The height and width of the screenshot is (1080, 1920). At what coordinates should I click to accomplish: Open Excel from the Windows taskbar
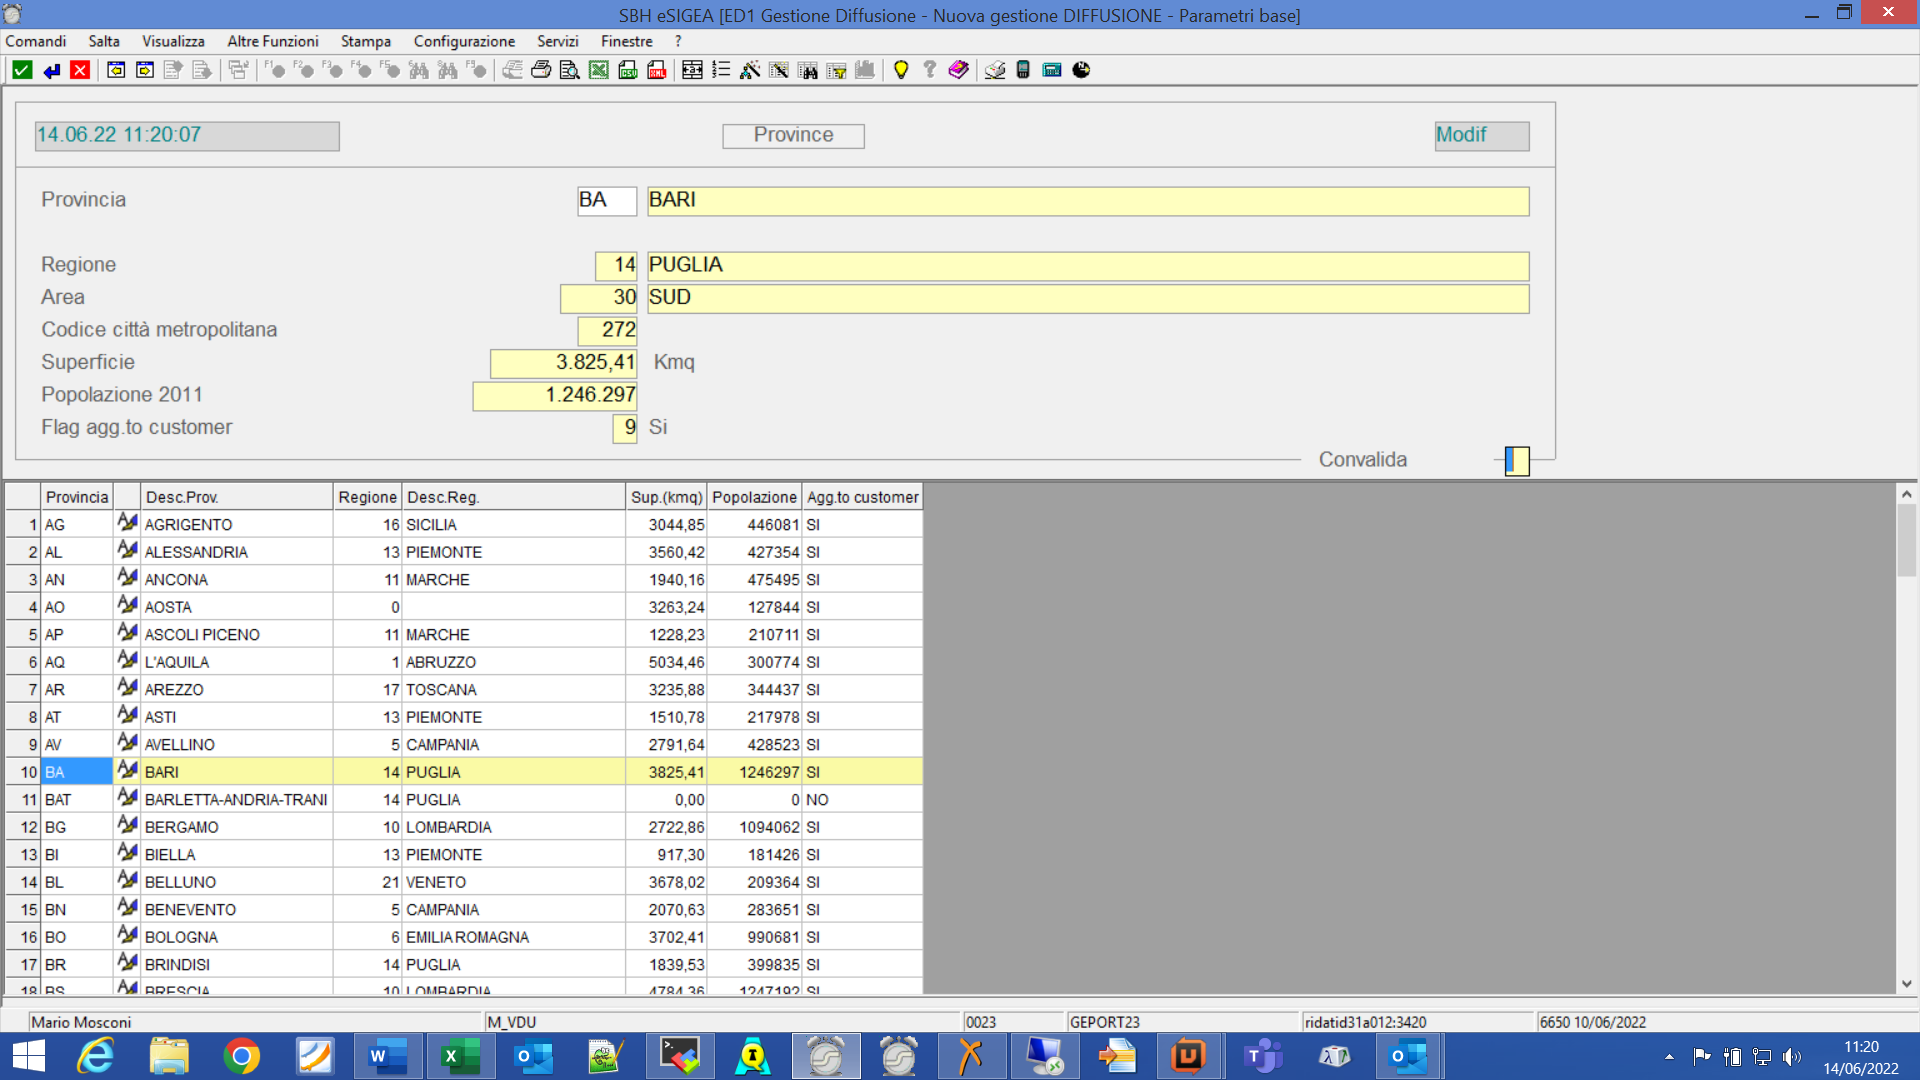click(x=460, y=1056)
